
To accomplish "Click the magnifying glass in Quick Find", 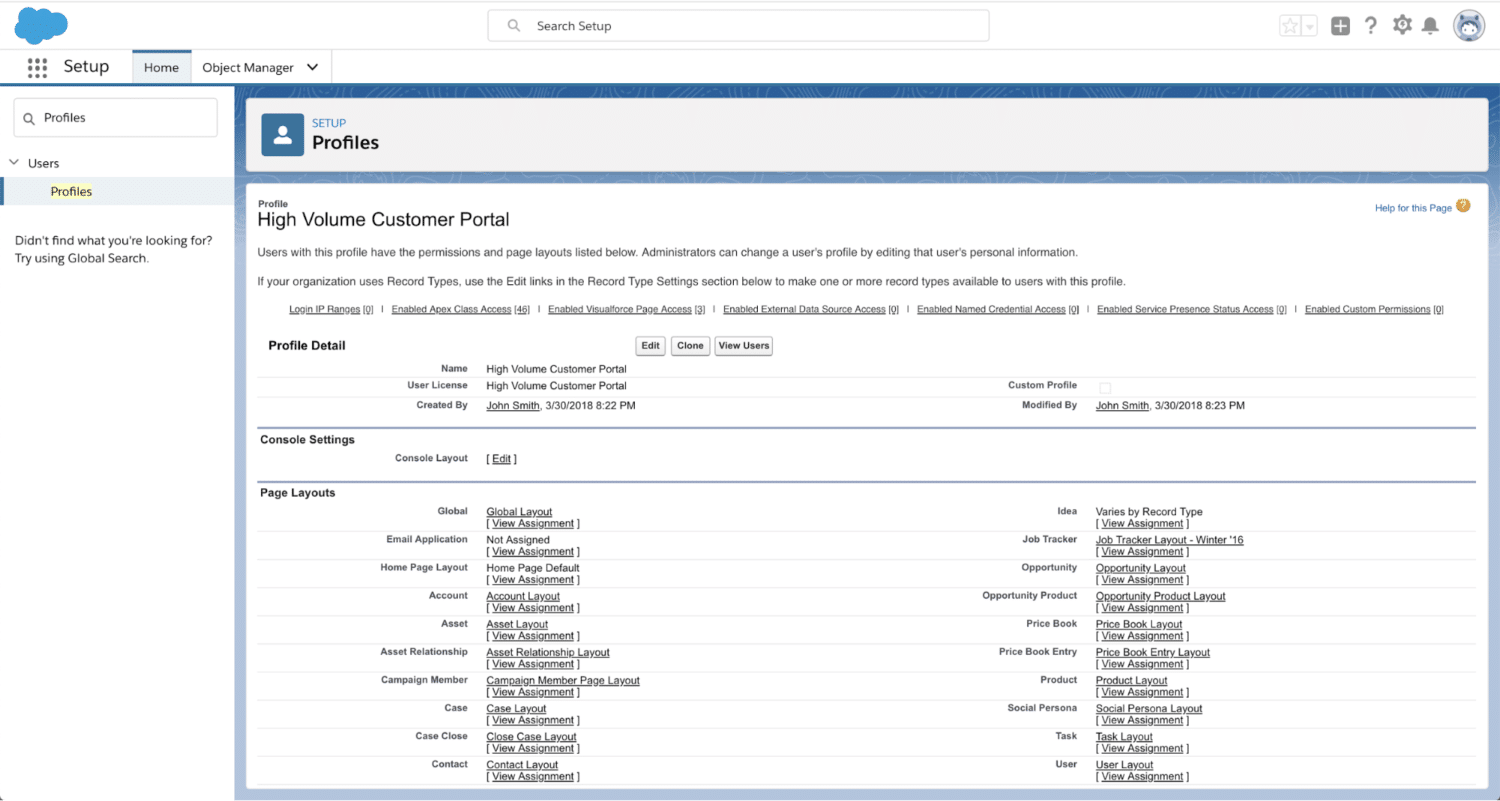I will pyautogui.click(x=28, y=117).
